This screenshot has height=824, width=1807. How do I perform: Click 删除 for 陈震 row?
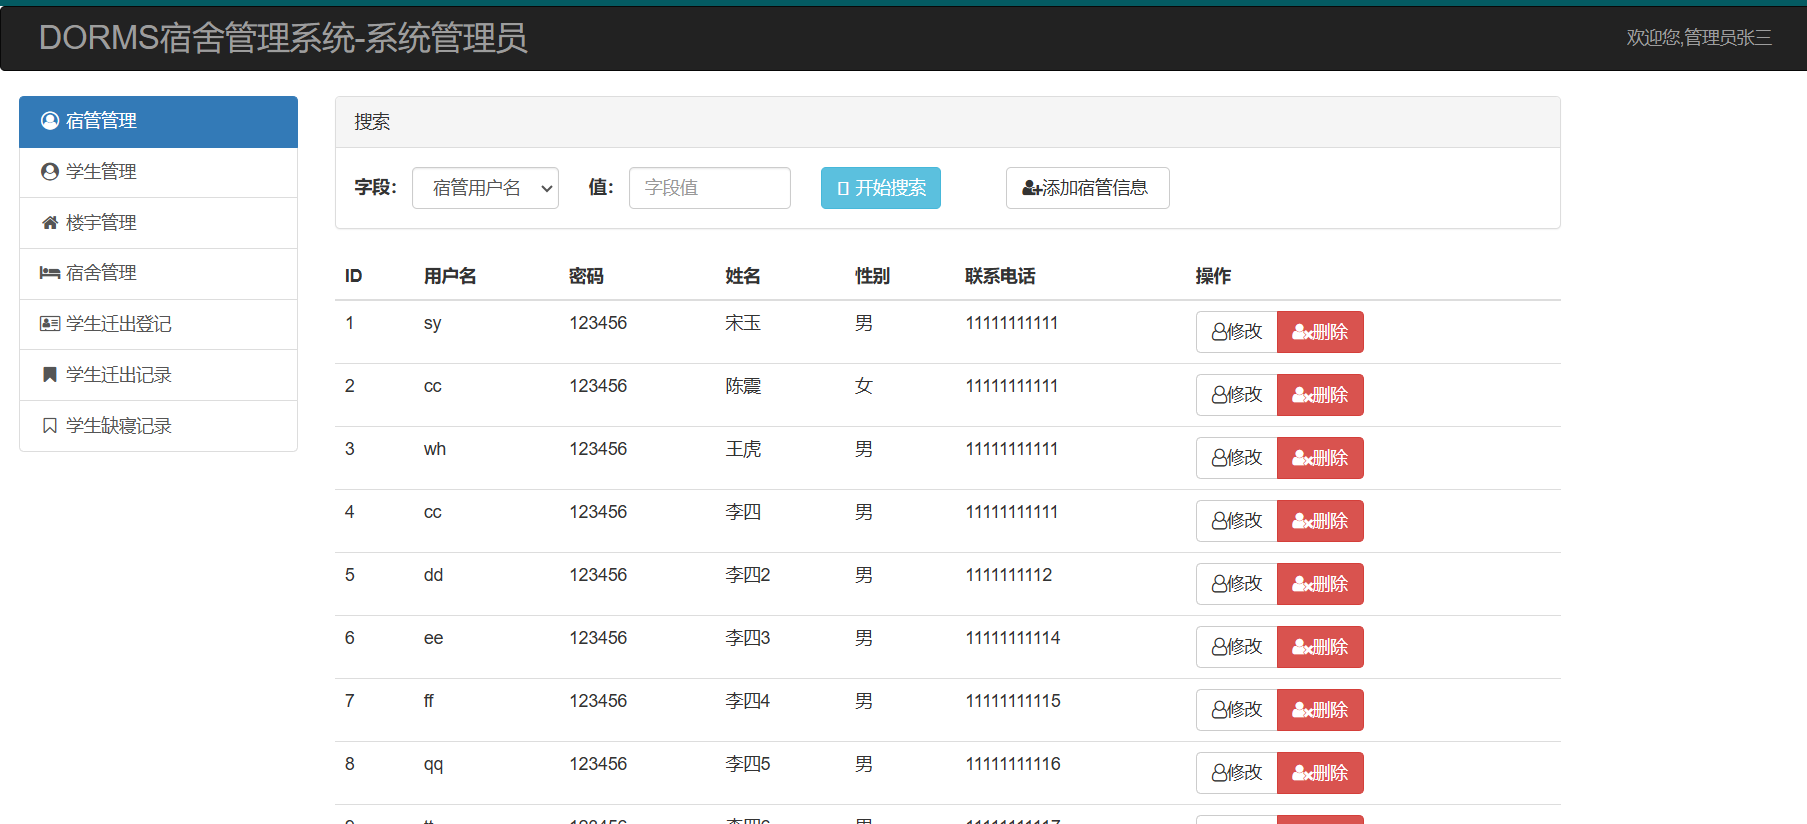click(x=1320, y=395)
